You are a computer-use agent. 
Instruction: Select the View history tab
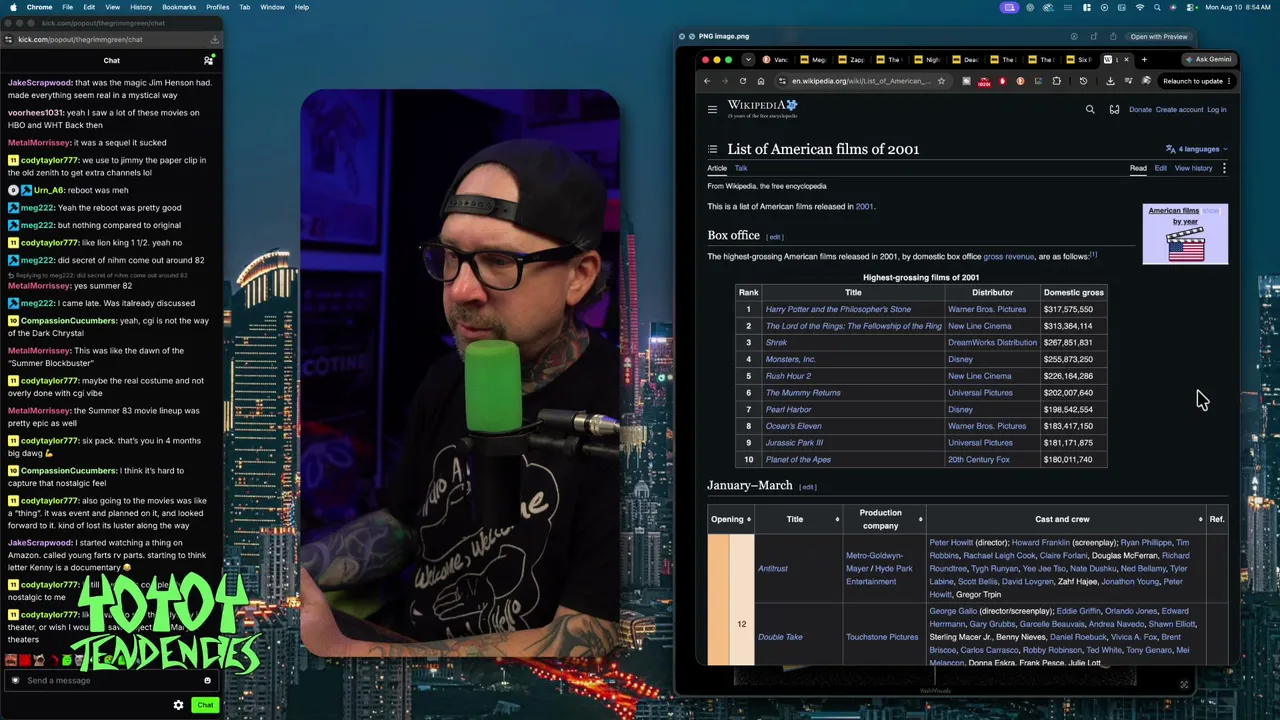1193,168
